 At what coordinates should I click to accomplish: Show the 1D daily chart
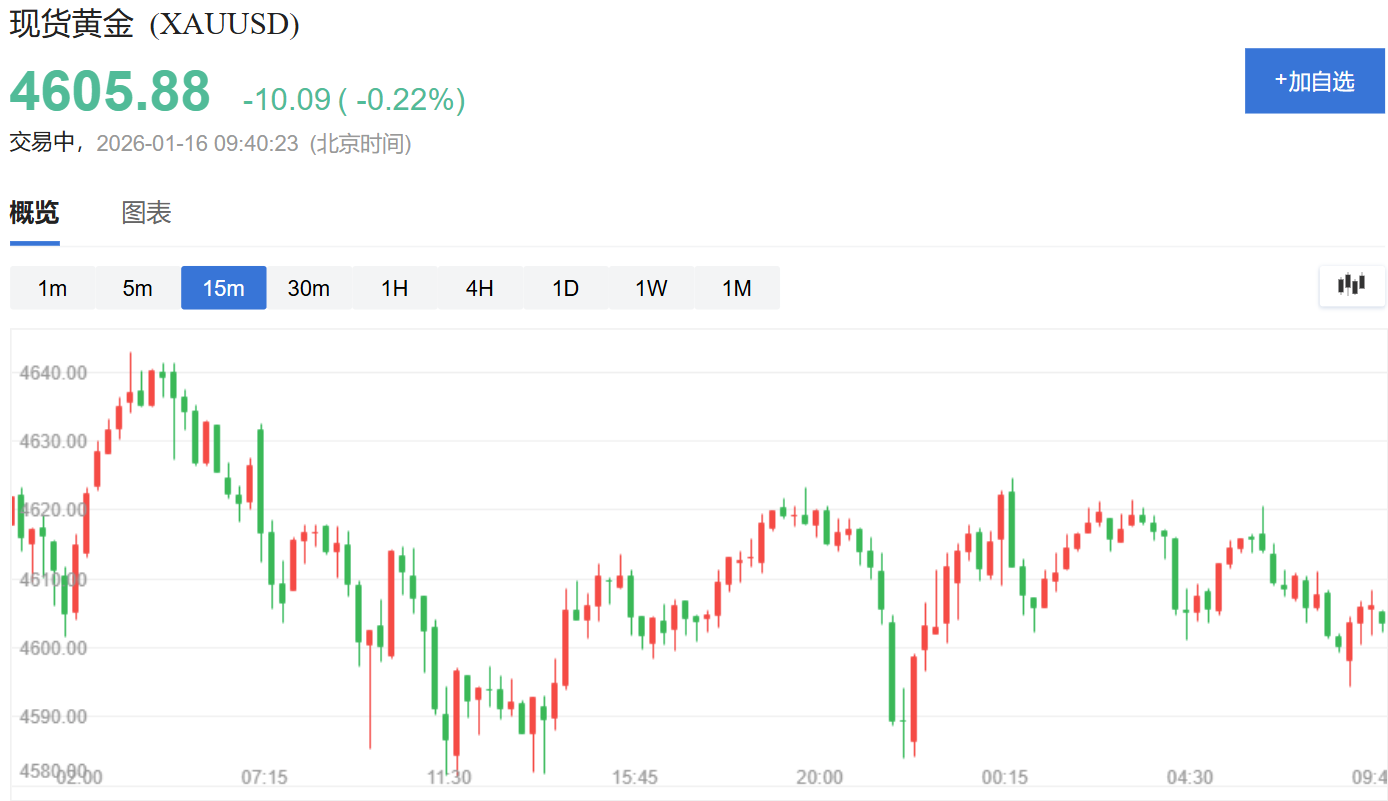tap(566, 288)
